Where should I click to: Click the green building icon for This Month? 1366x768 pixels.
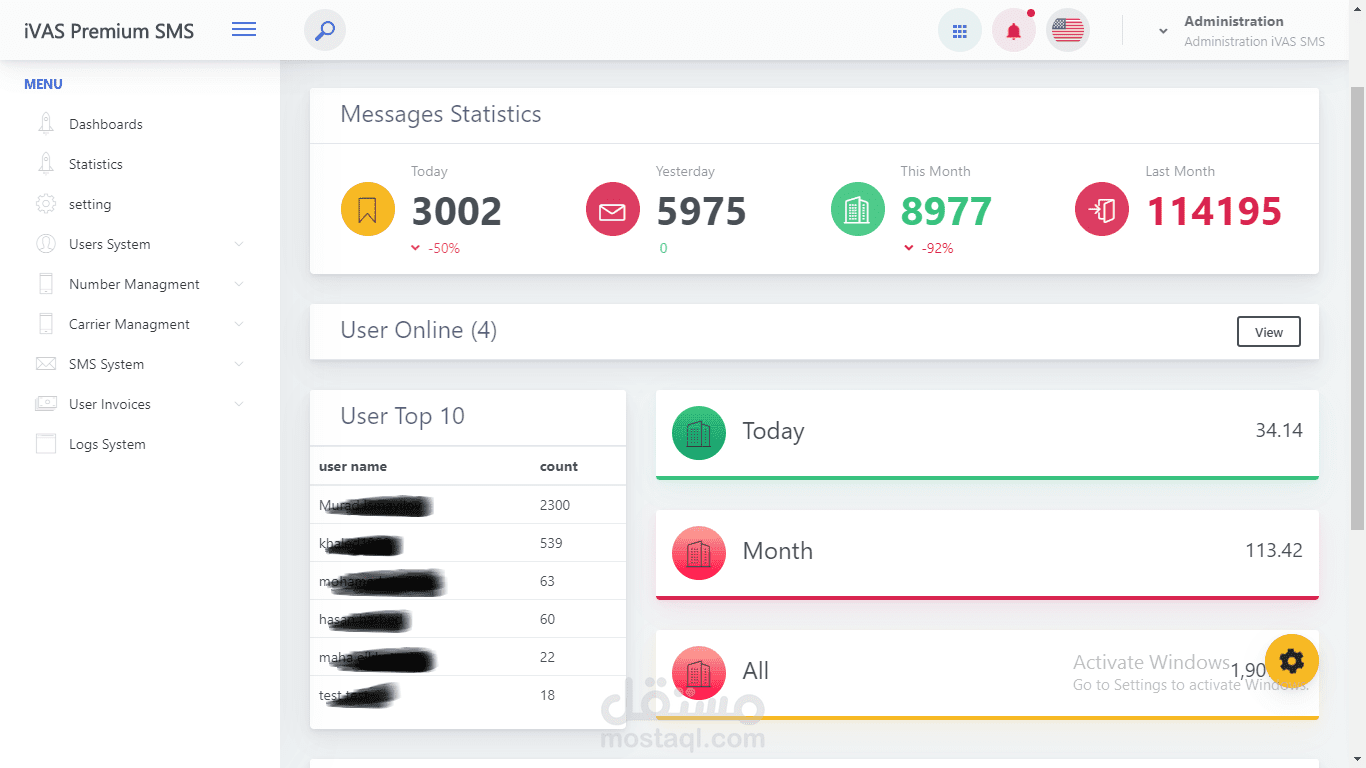point(857,210)
